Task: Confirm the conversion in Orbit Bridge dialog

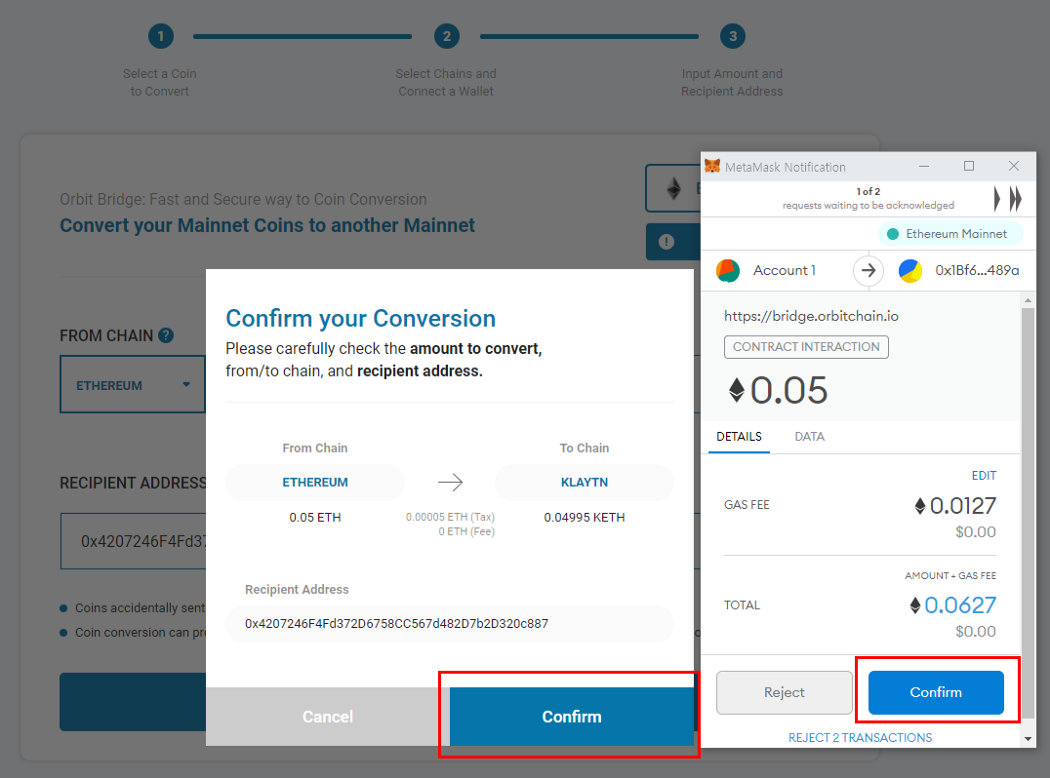Action: click(x=572, y=716)
